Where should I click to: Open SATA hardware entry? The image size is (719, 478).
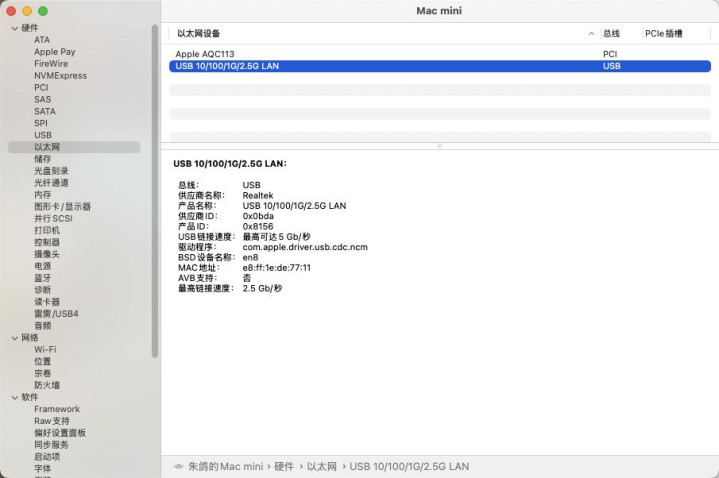44,111
